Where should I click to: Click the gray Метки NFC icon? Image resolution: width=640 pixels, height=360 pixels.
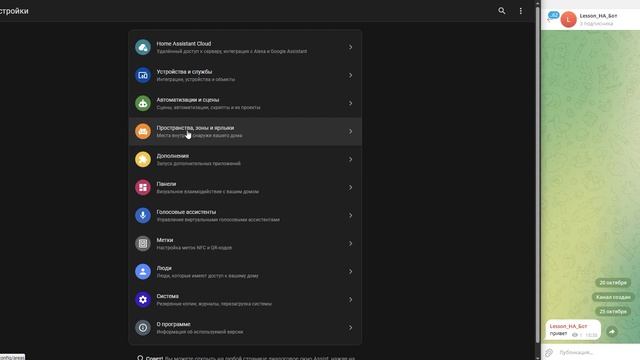[x=143, y=244]
